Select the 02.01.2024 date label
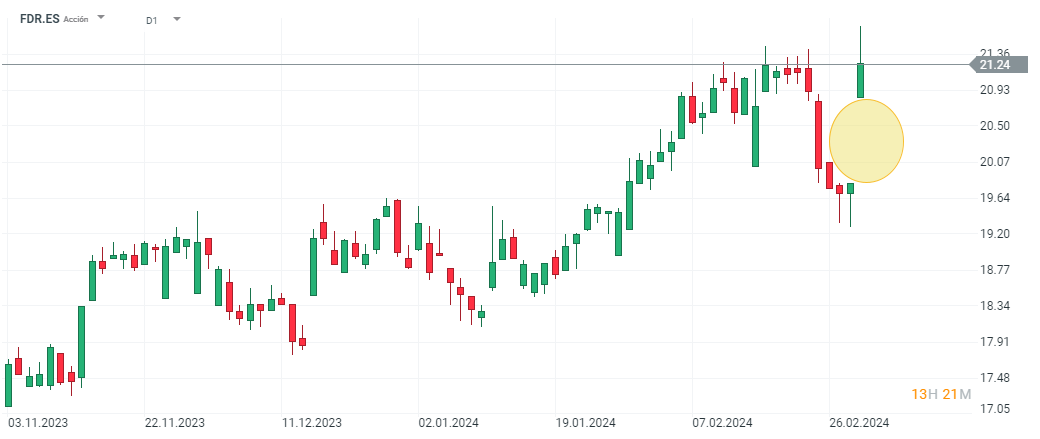Image resolution: width=1040 pixels, height=439 pixels. point(449,422)
